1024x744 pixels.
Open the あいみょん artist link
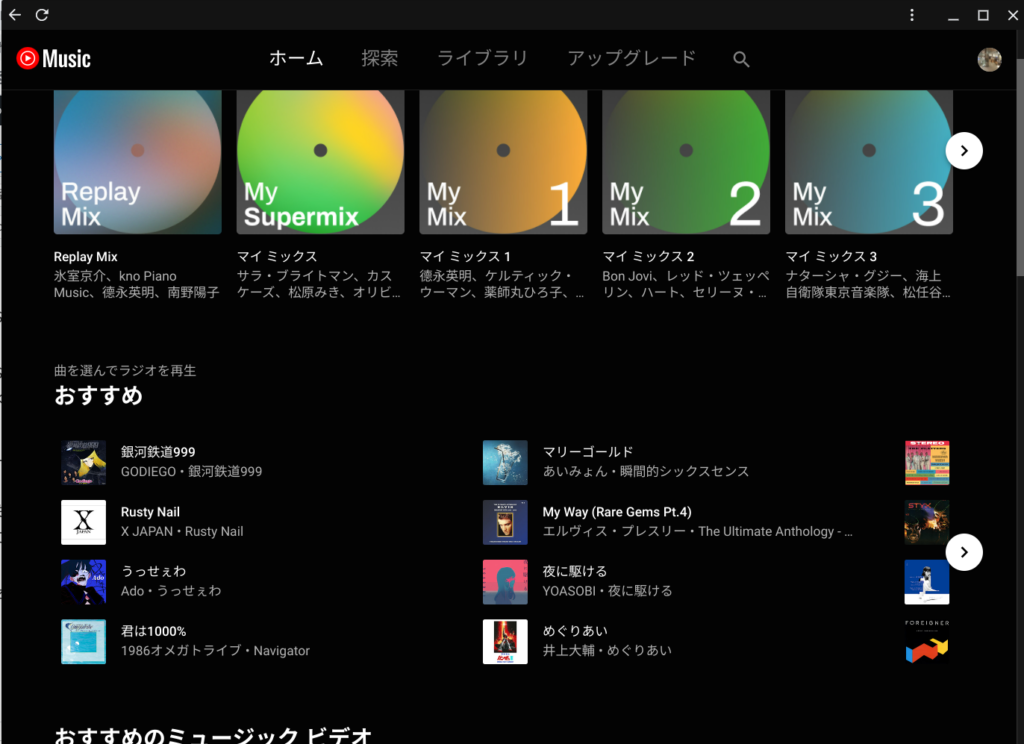click(575, 472)
